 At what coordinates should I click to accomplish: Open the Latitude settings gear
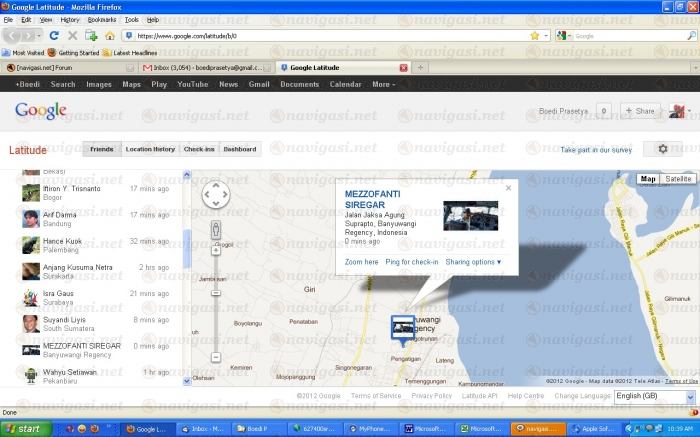coord(662,149)
